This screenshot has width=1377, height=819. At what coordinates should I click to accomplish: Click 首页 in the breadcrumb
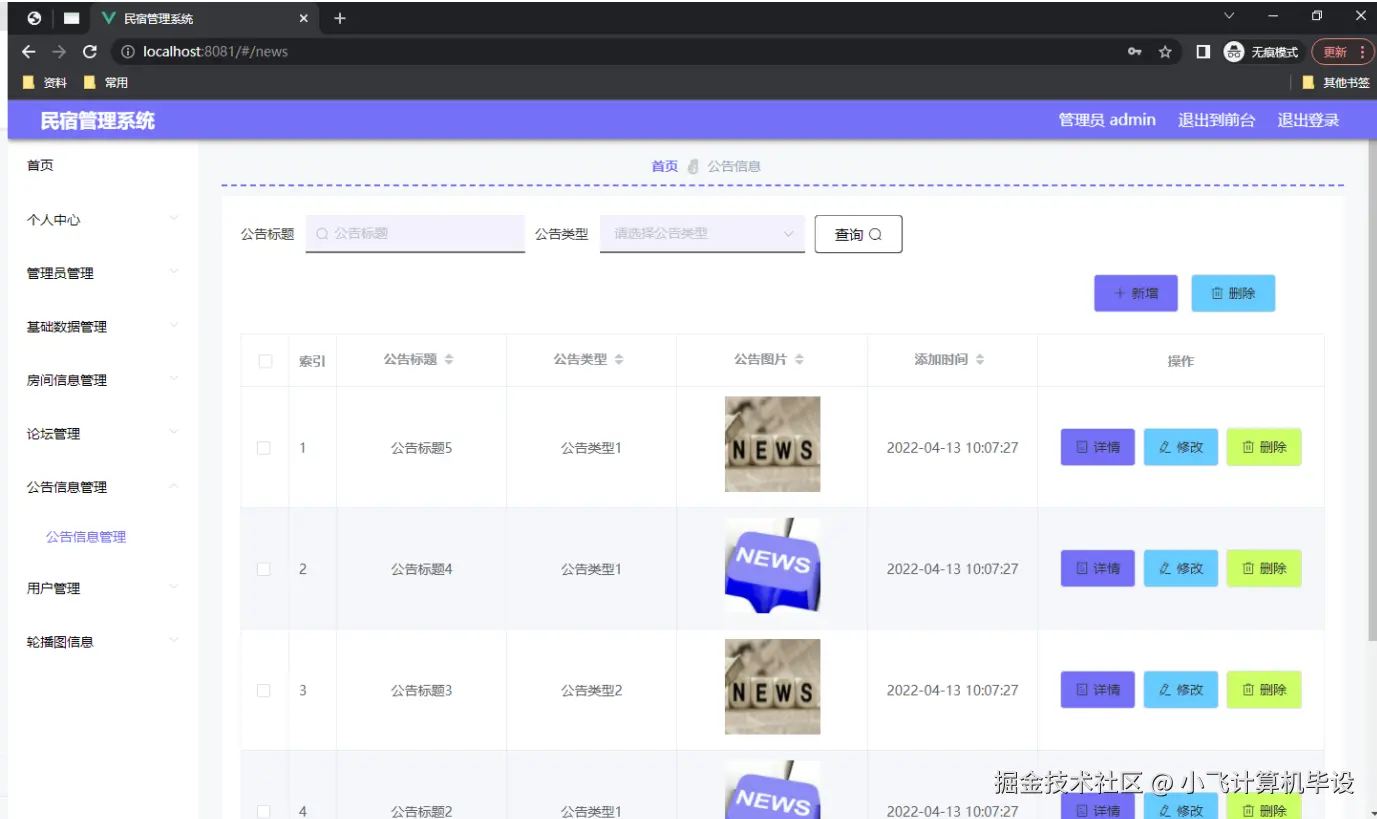coord(665,166)
